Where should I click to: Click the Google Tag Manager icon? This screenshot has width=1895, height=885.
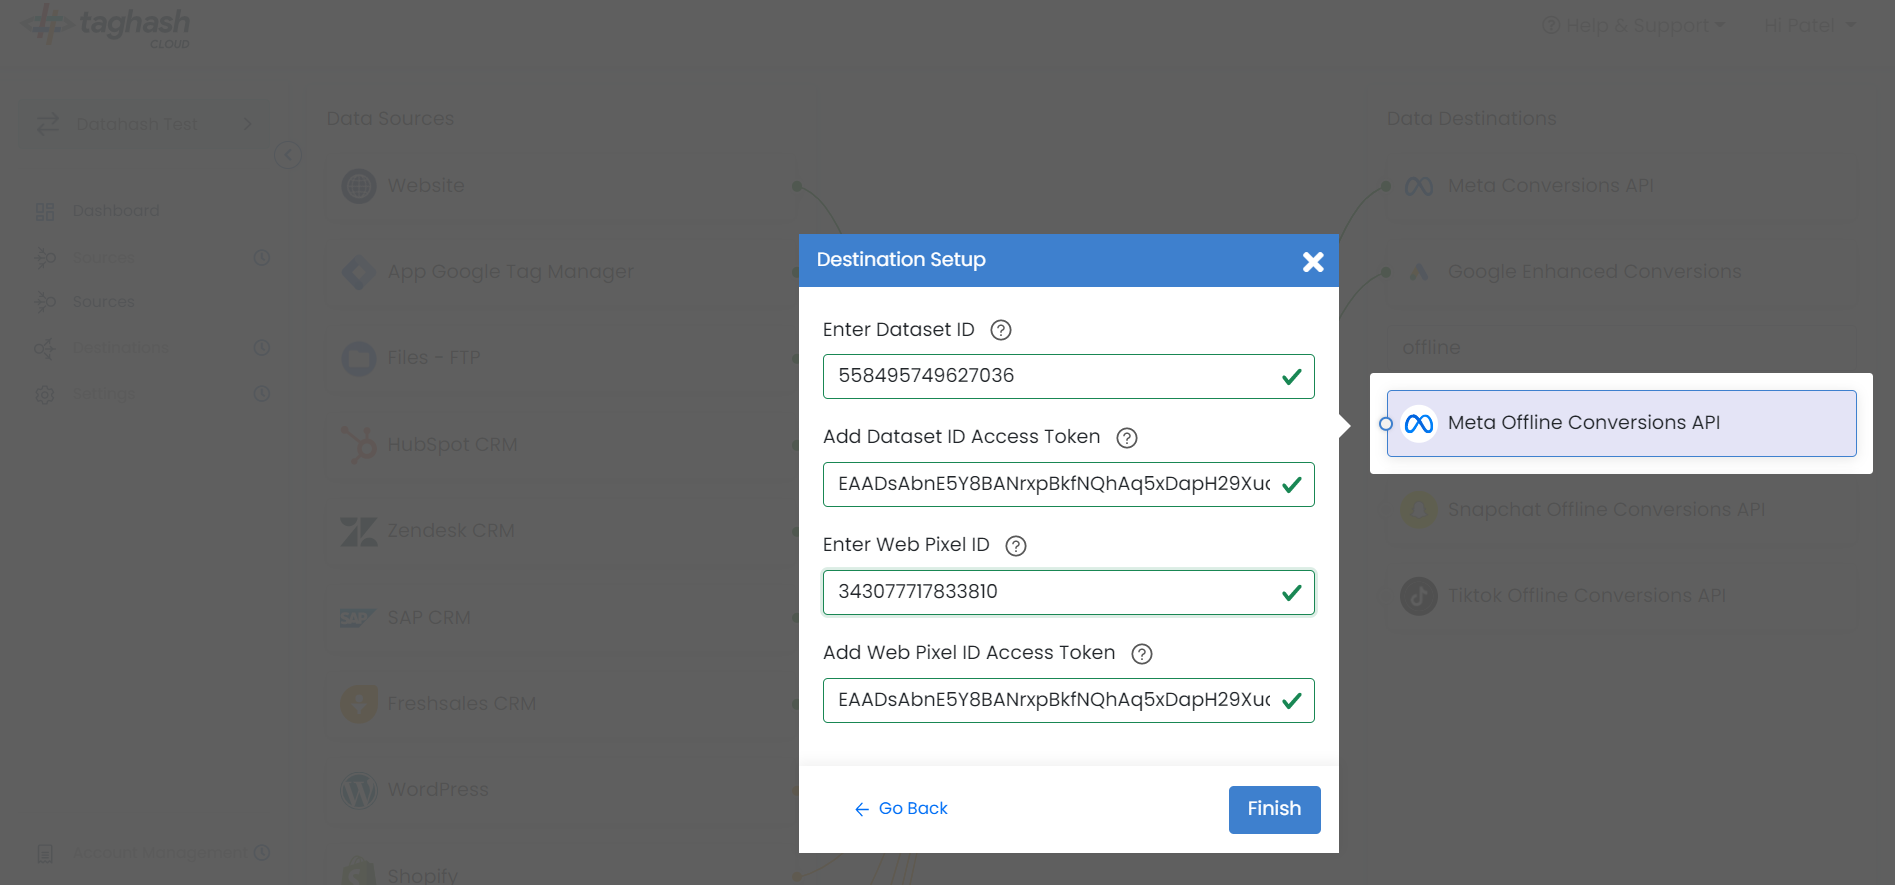(359, 272)
